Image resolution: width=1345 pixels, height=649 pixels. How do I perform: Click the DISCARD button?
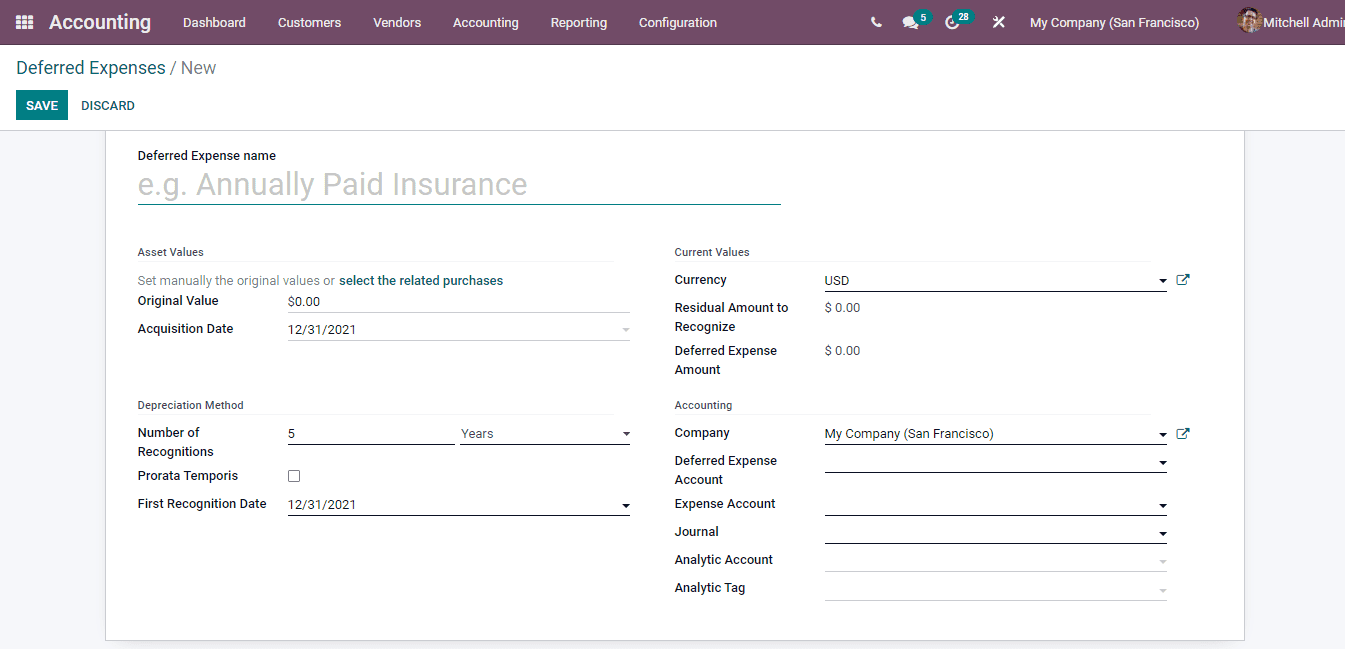click(107, 104)
